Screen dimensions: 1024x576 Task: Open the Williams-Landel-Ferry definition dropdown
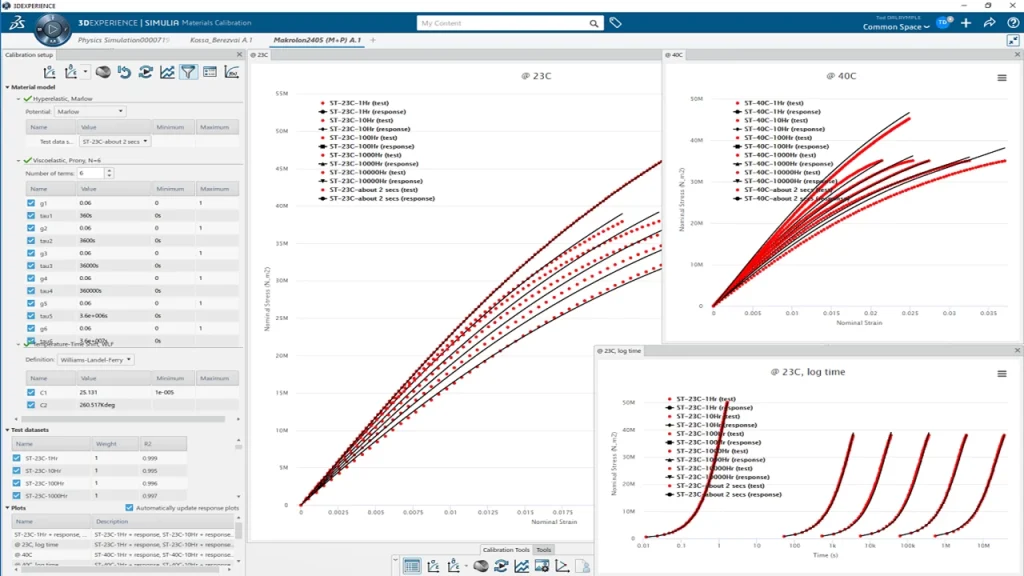pyautogui.click(x=96, y=359)
